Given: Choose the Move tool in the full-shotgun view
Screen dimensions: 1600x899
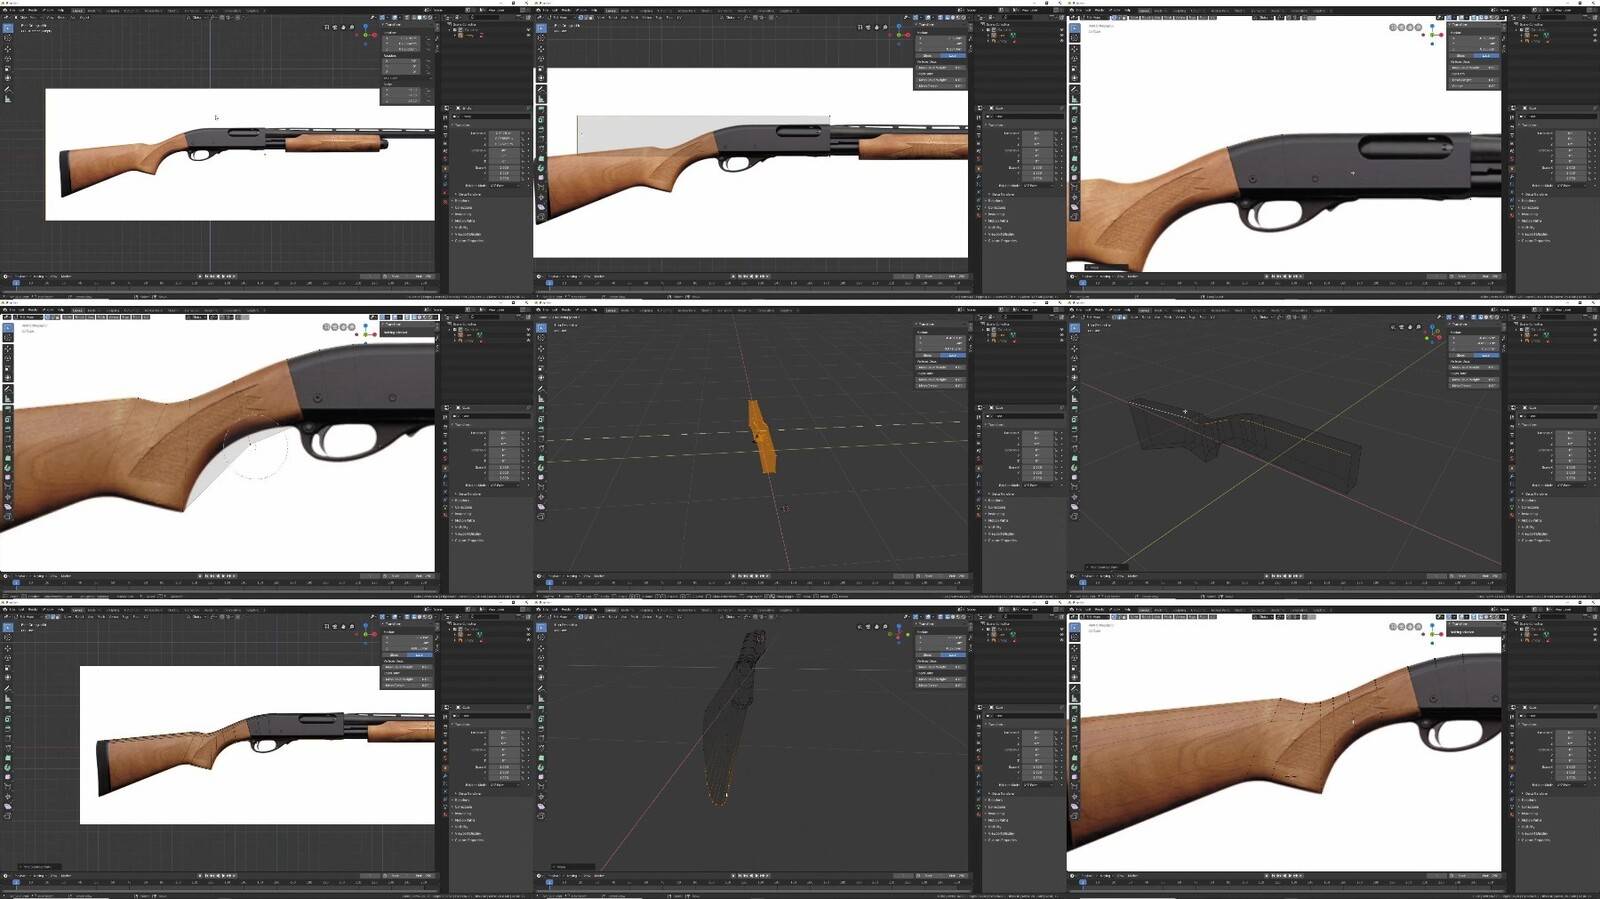Looking at the screenshot, I should click(x=8, y=49).
